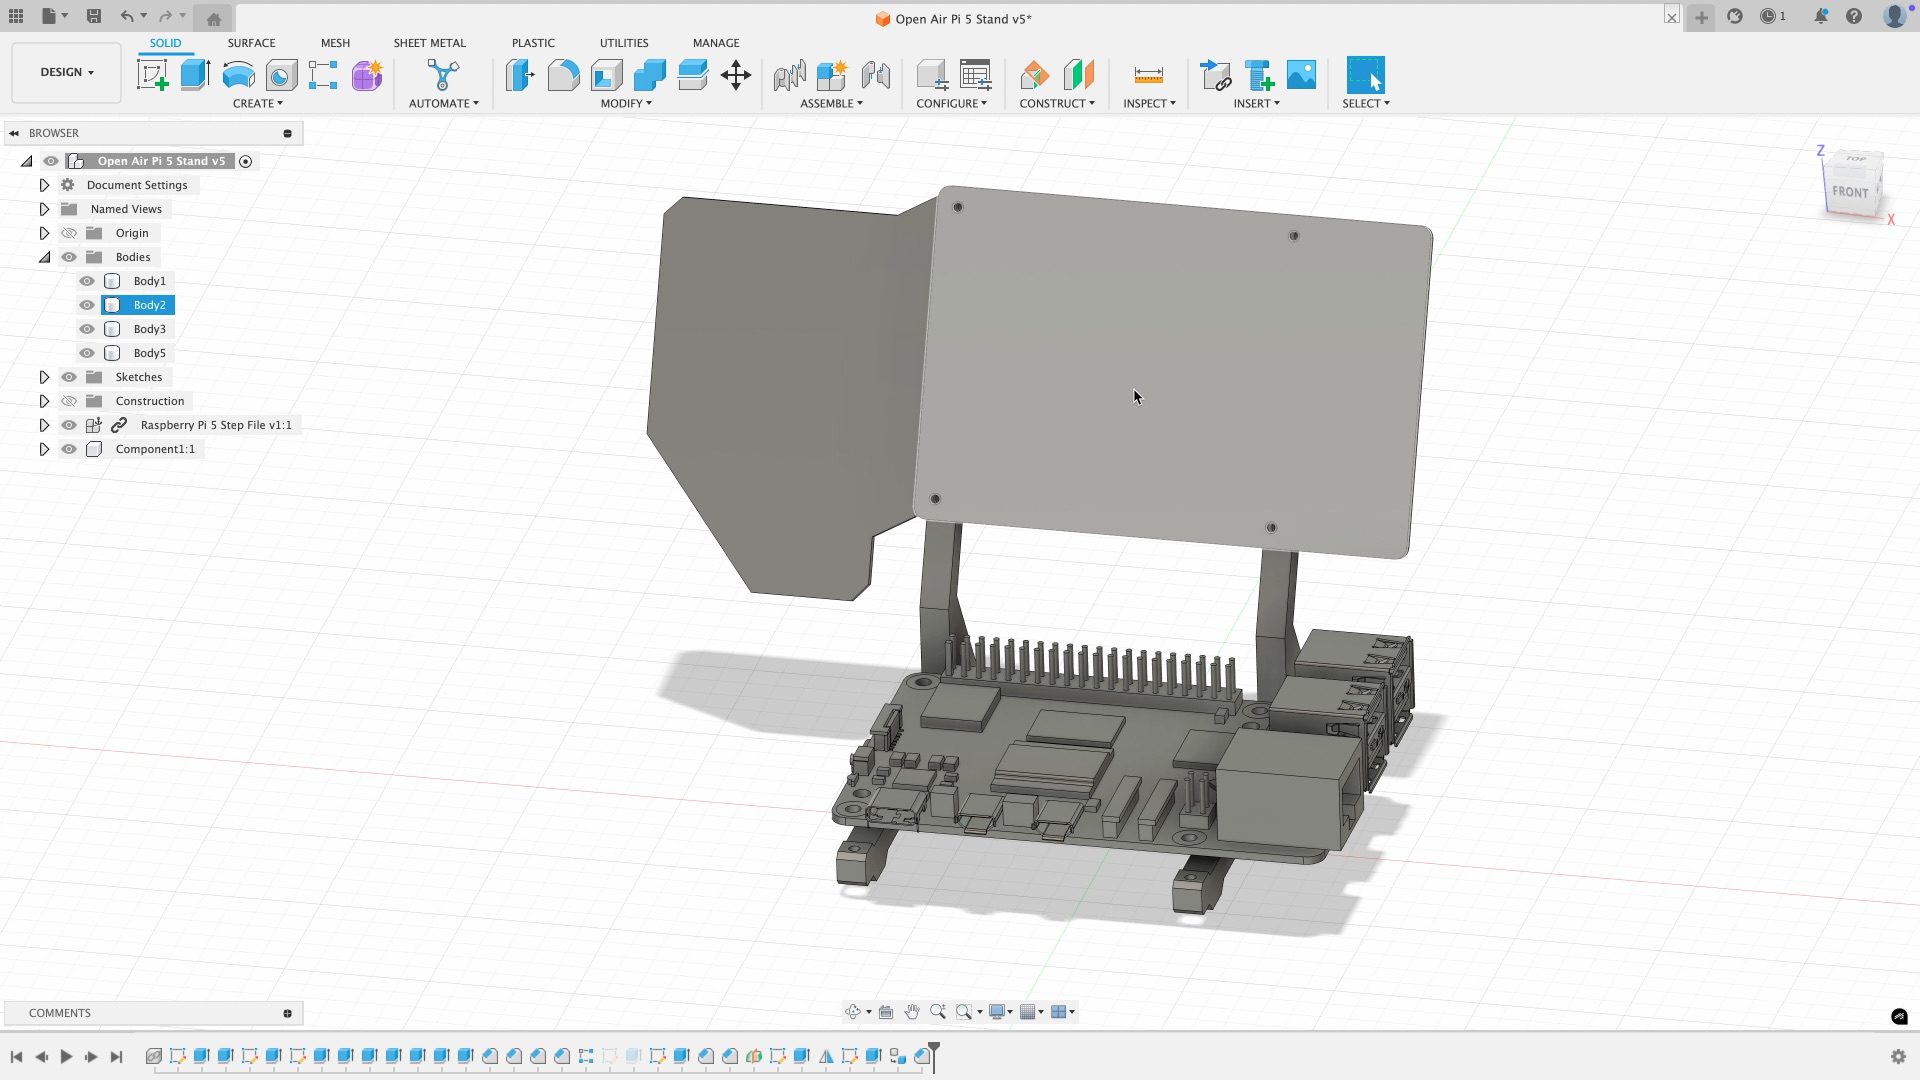
Task: Open the Insert Canvas image tool
Action: click(x=1300, y=75)
